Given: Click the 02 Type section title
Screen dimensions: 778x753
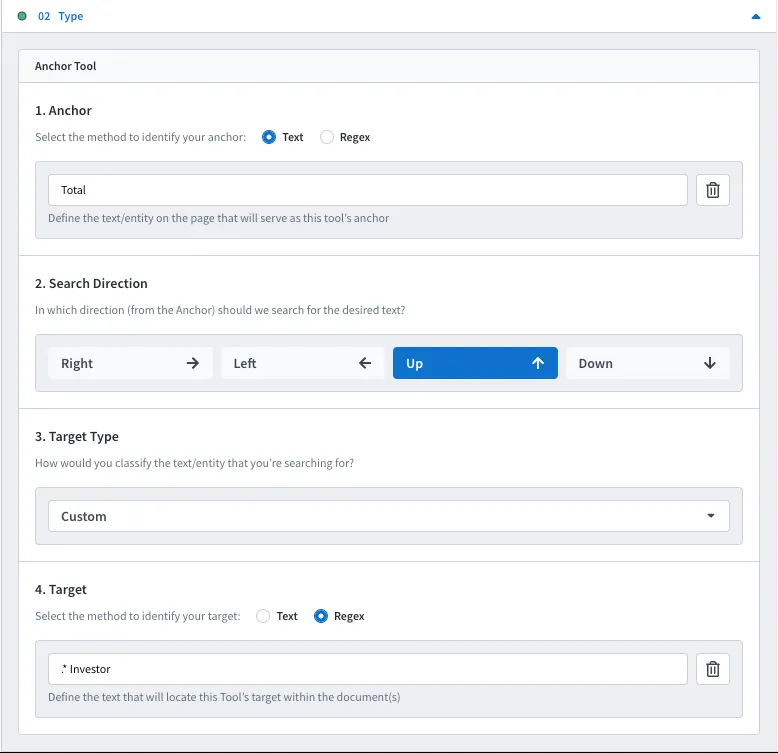Looking at the screenshot, I should tap(61, 16).
